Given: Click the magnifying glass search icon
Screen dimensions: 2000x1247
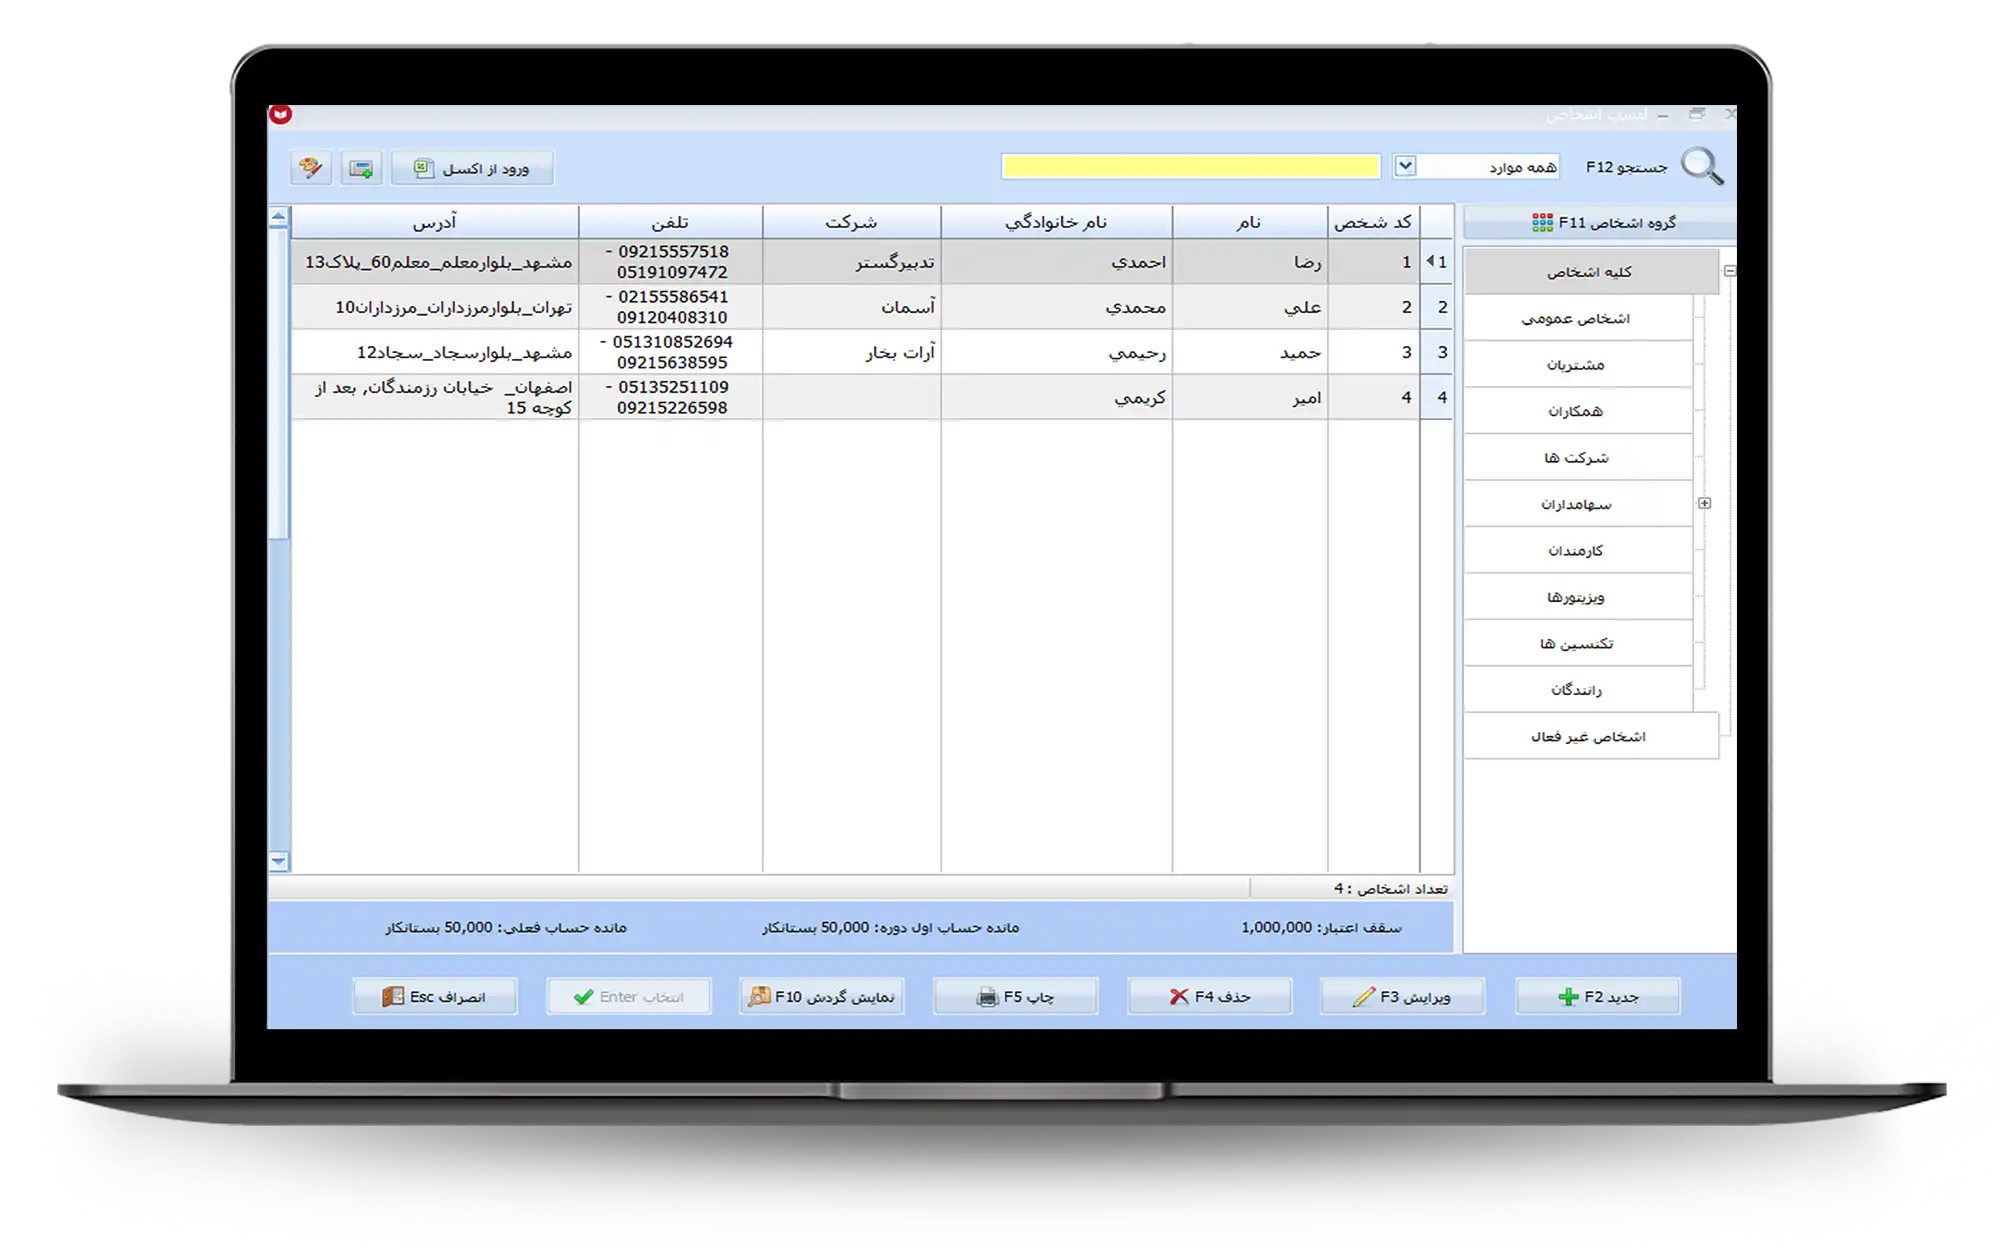Looking at the screenshot, I should coord(1701,166).
